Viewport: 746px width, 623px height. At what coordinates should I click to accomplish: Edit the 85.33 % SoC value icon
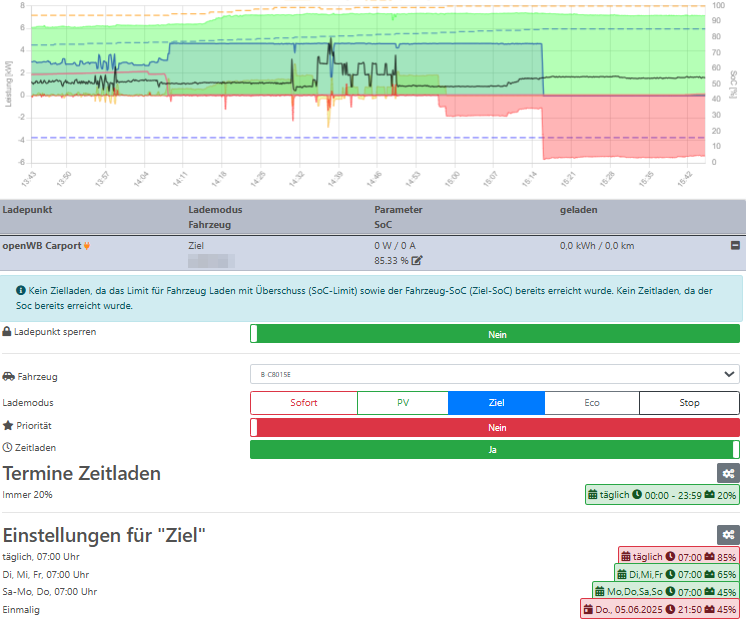point(417,260)
